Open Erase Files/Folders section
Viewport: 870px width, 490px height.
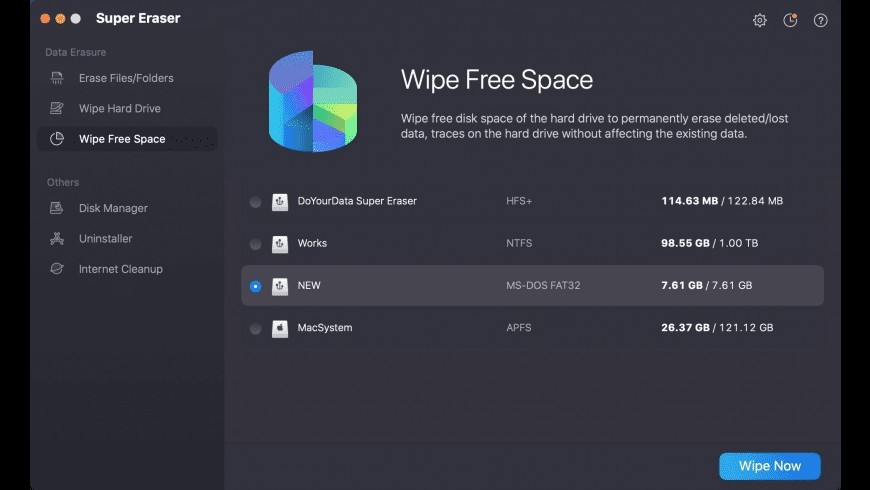click(127, 78)
